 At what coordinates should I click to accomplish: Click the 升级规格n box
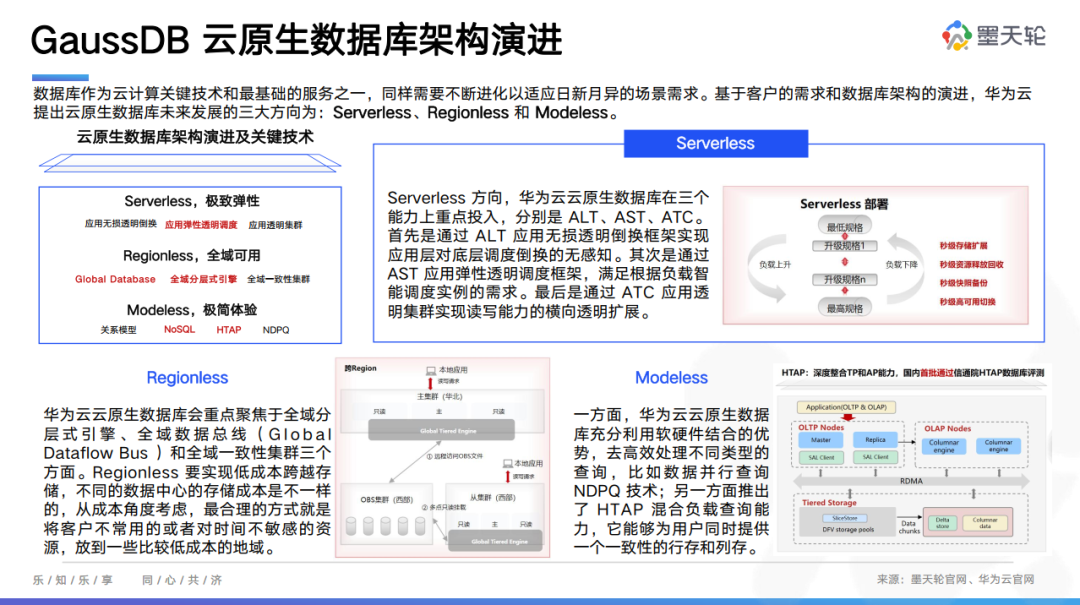click(844, 280)
